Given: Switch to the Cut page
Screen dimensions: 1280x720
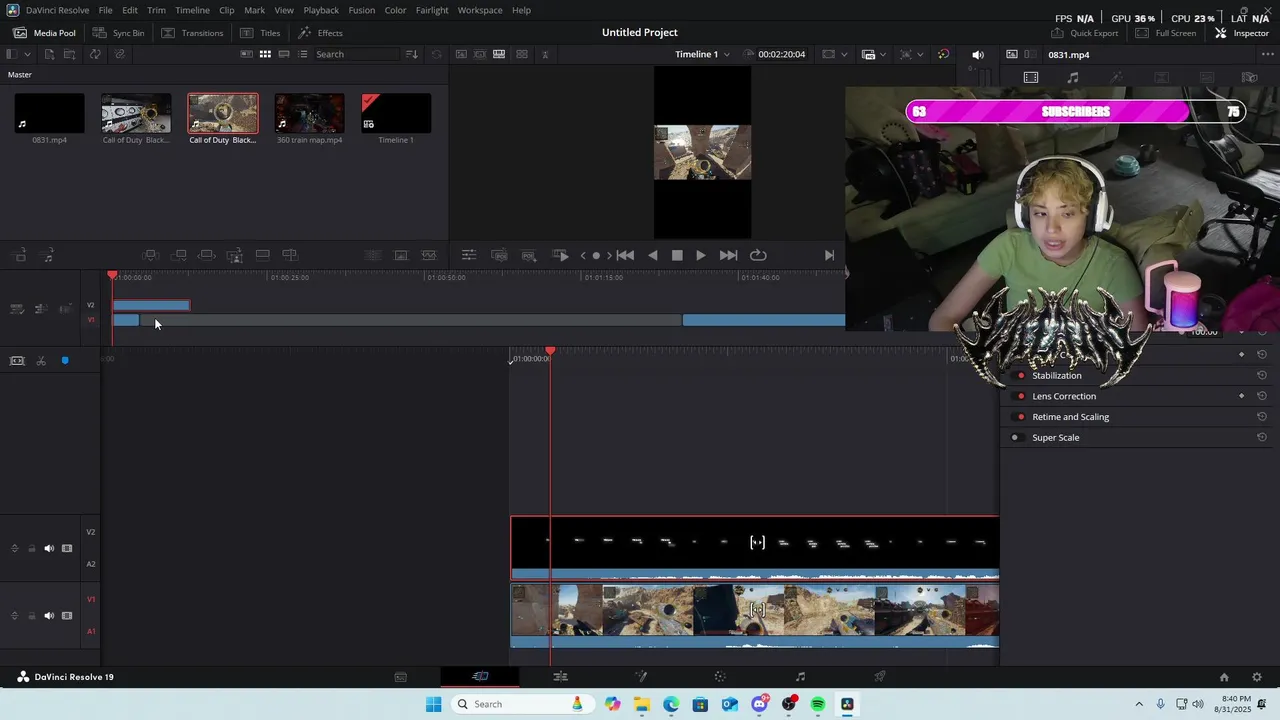Looking at the screenshot, I should pos(480,677).
